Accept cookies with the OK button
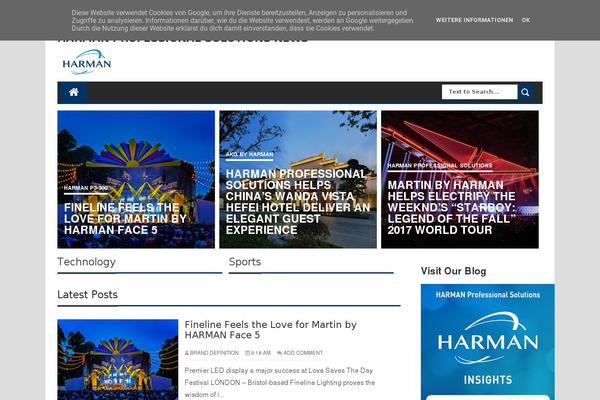Screen dimensions: 600x400 point(526,20)
